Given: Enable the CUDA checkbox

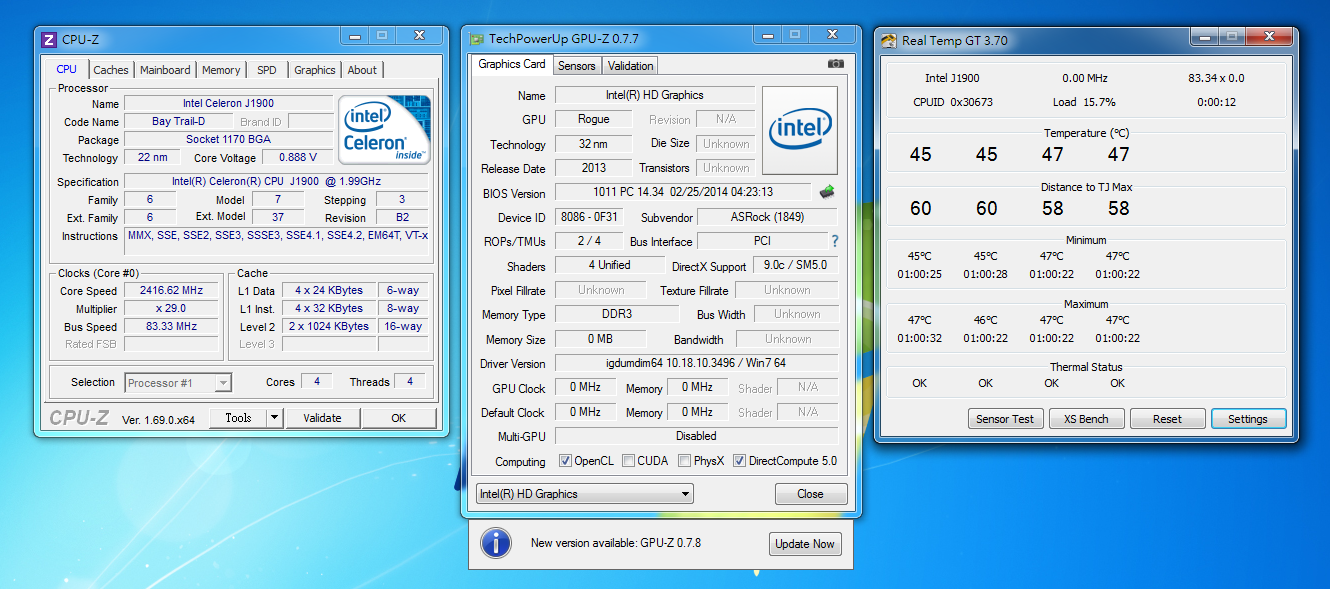Looking at the screenshot, I should point(628,461).
